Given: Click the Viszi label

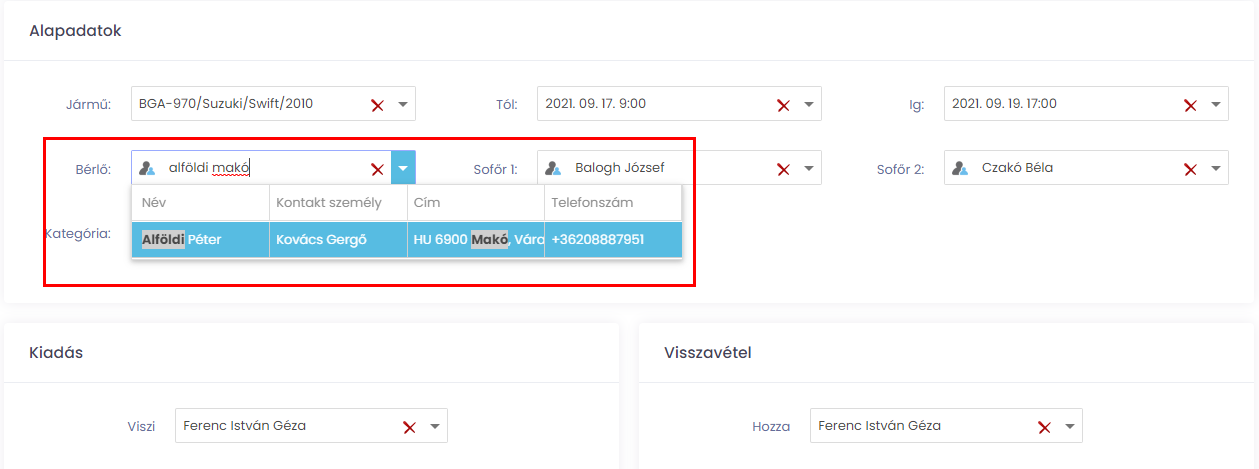Looking at the screenshot, I should [141, 426].
